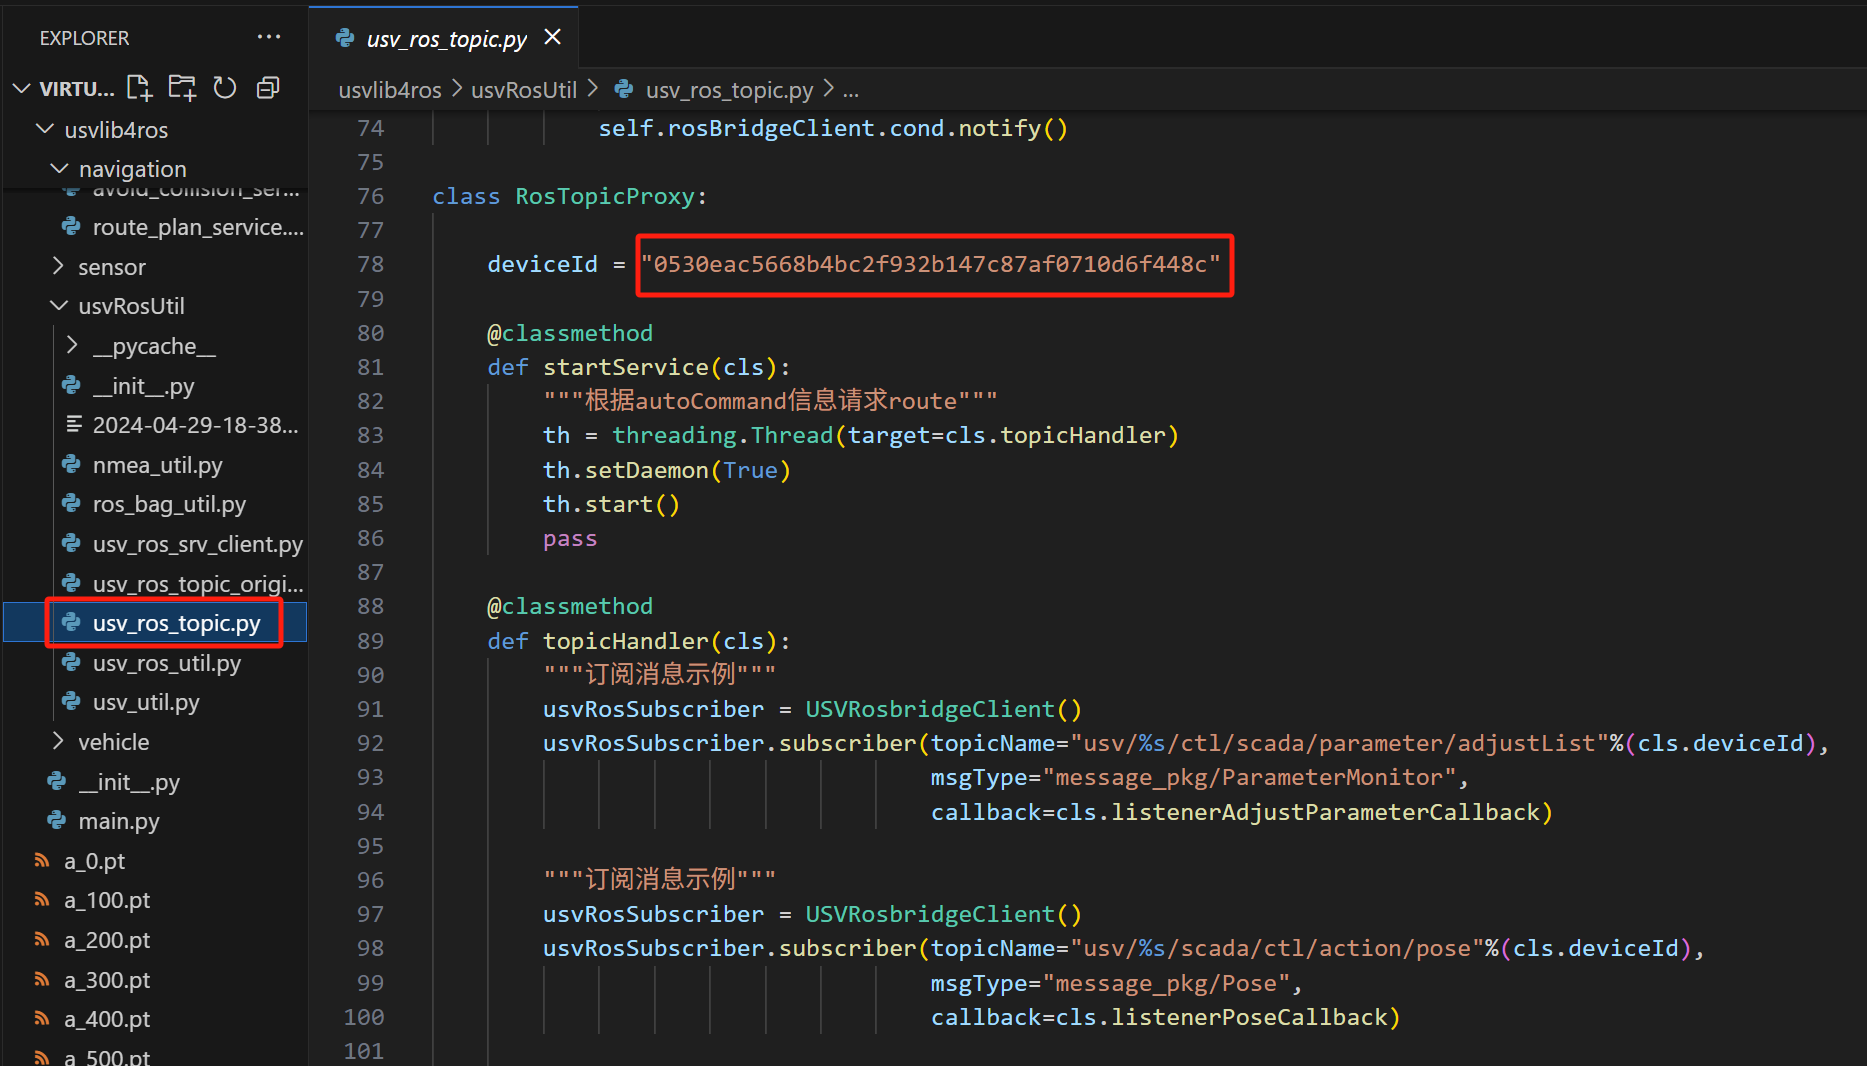
Task: Collapse all folders in Explorer
Action: click(x=268, y=88)
